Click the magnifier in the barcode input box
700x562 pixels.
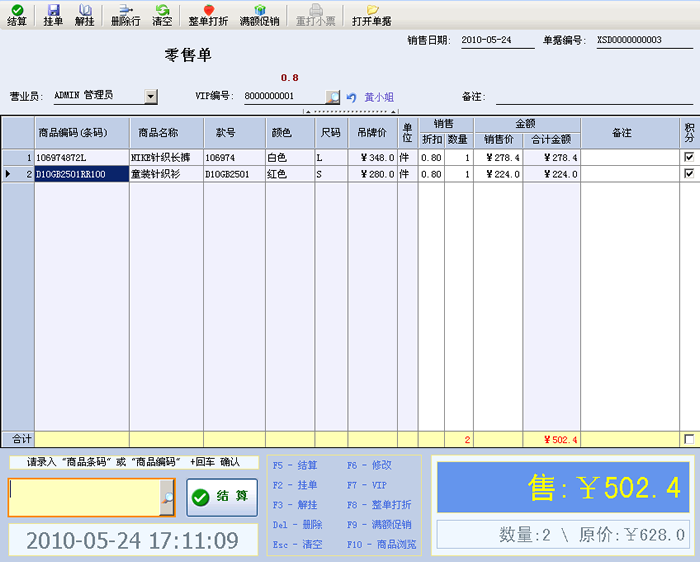pos(167,498)
